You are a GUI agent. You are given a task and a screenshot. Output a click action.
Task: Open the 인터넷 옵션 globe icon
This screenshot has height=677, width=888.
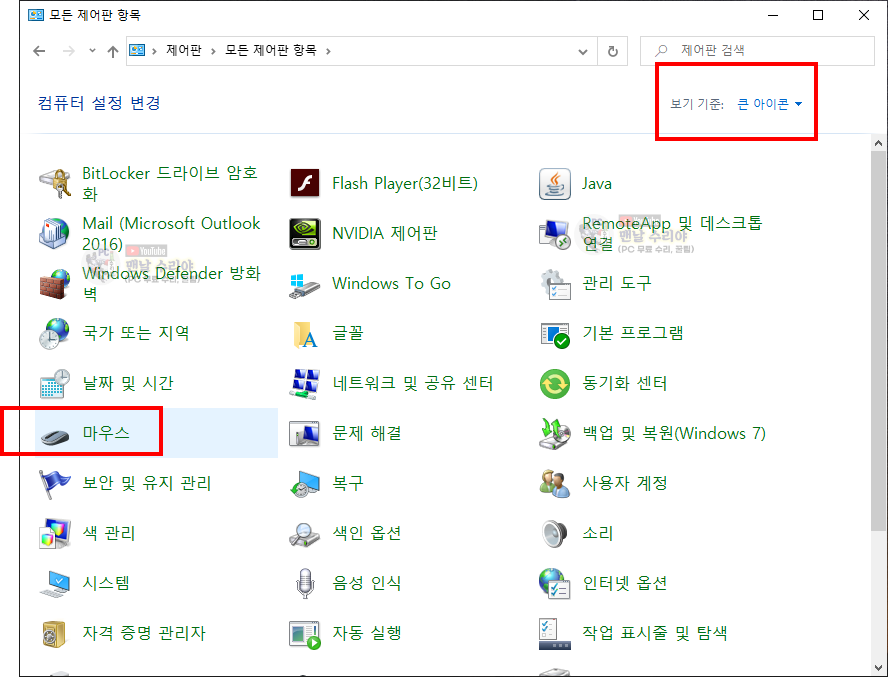554,583
